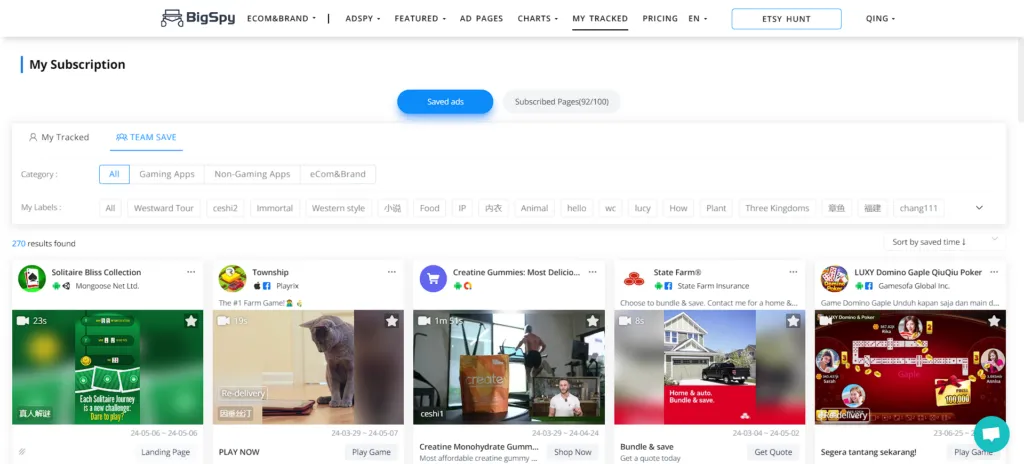Expand the CHARTS nav dropdown
The image size is (1024, 464).
pos(537,18)
